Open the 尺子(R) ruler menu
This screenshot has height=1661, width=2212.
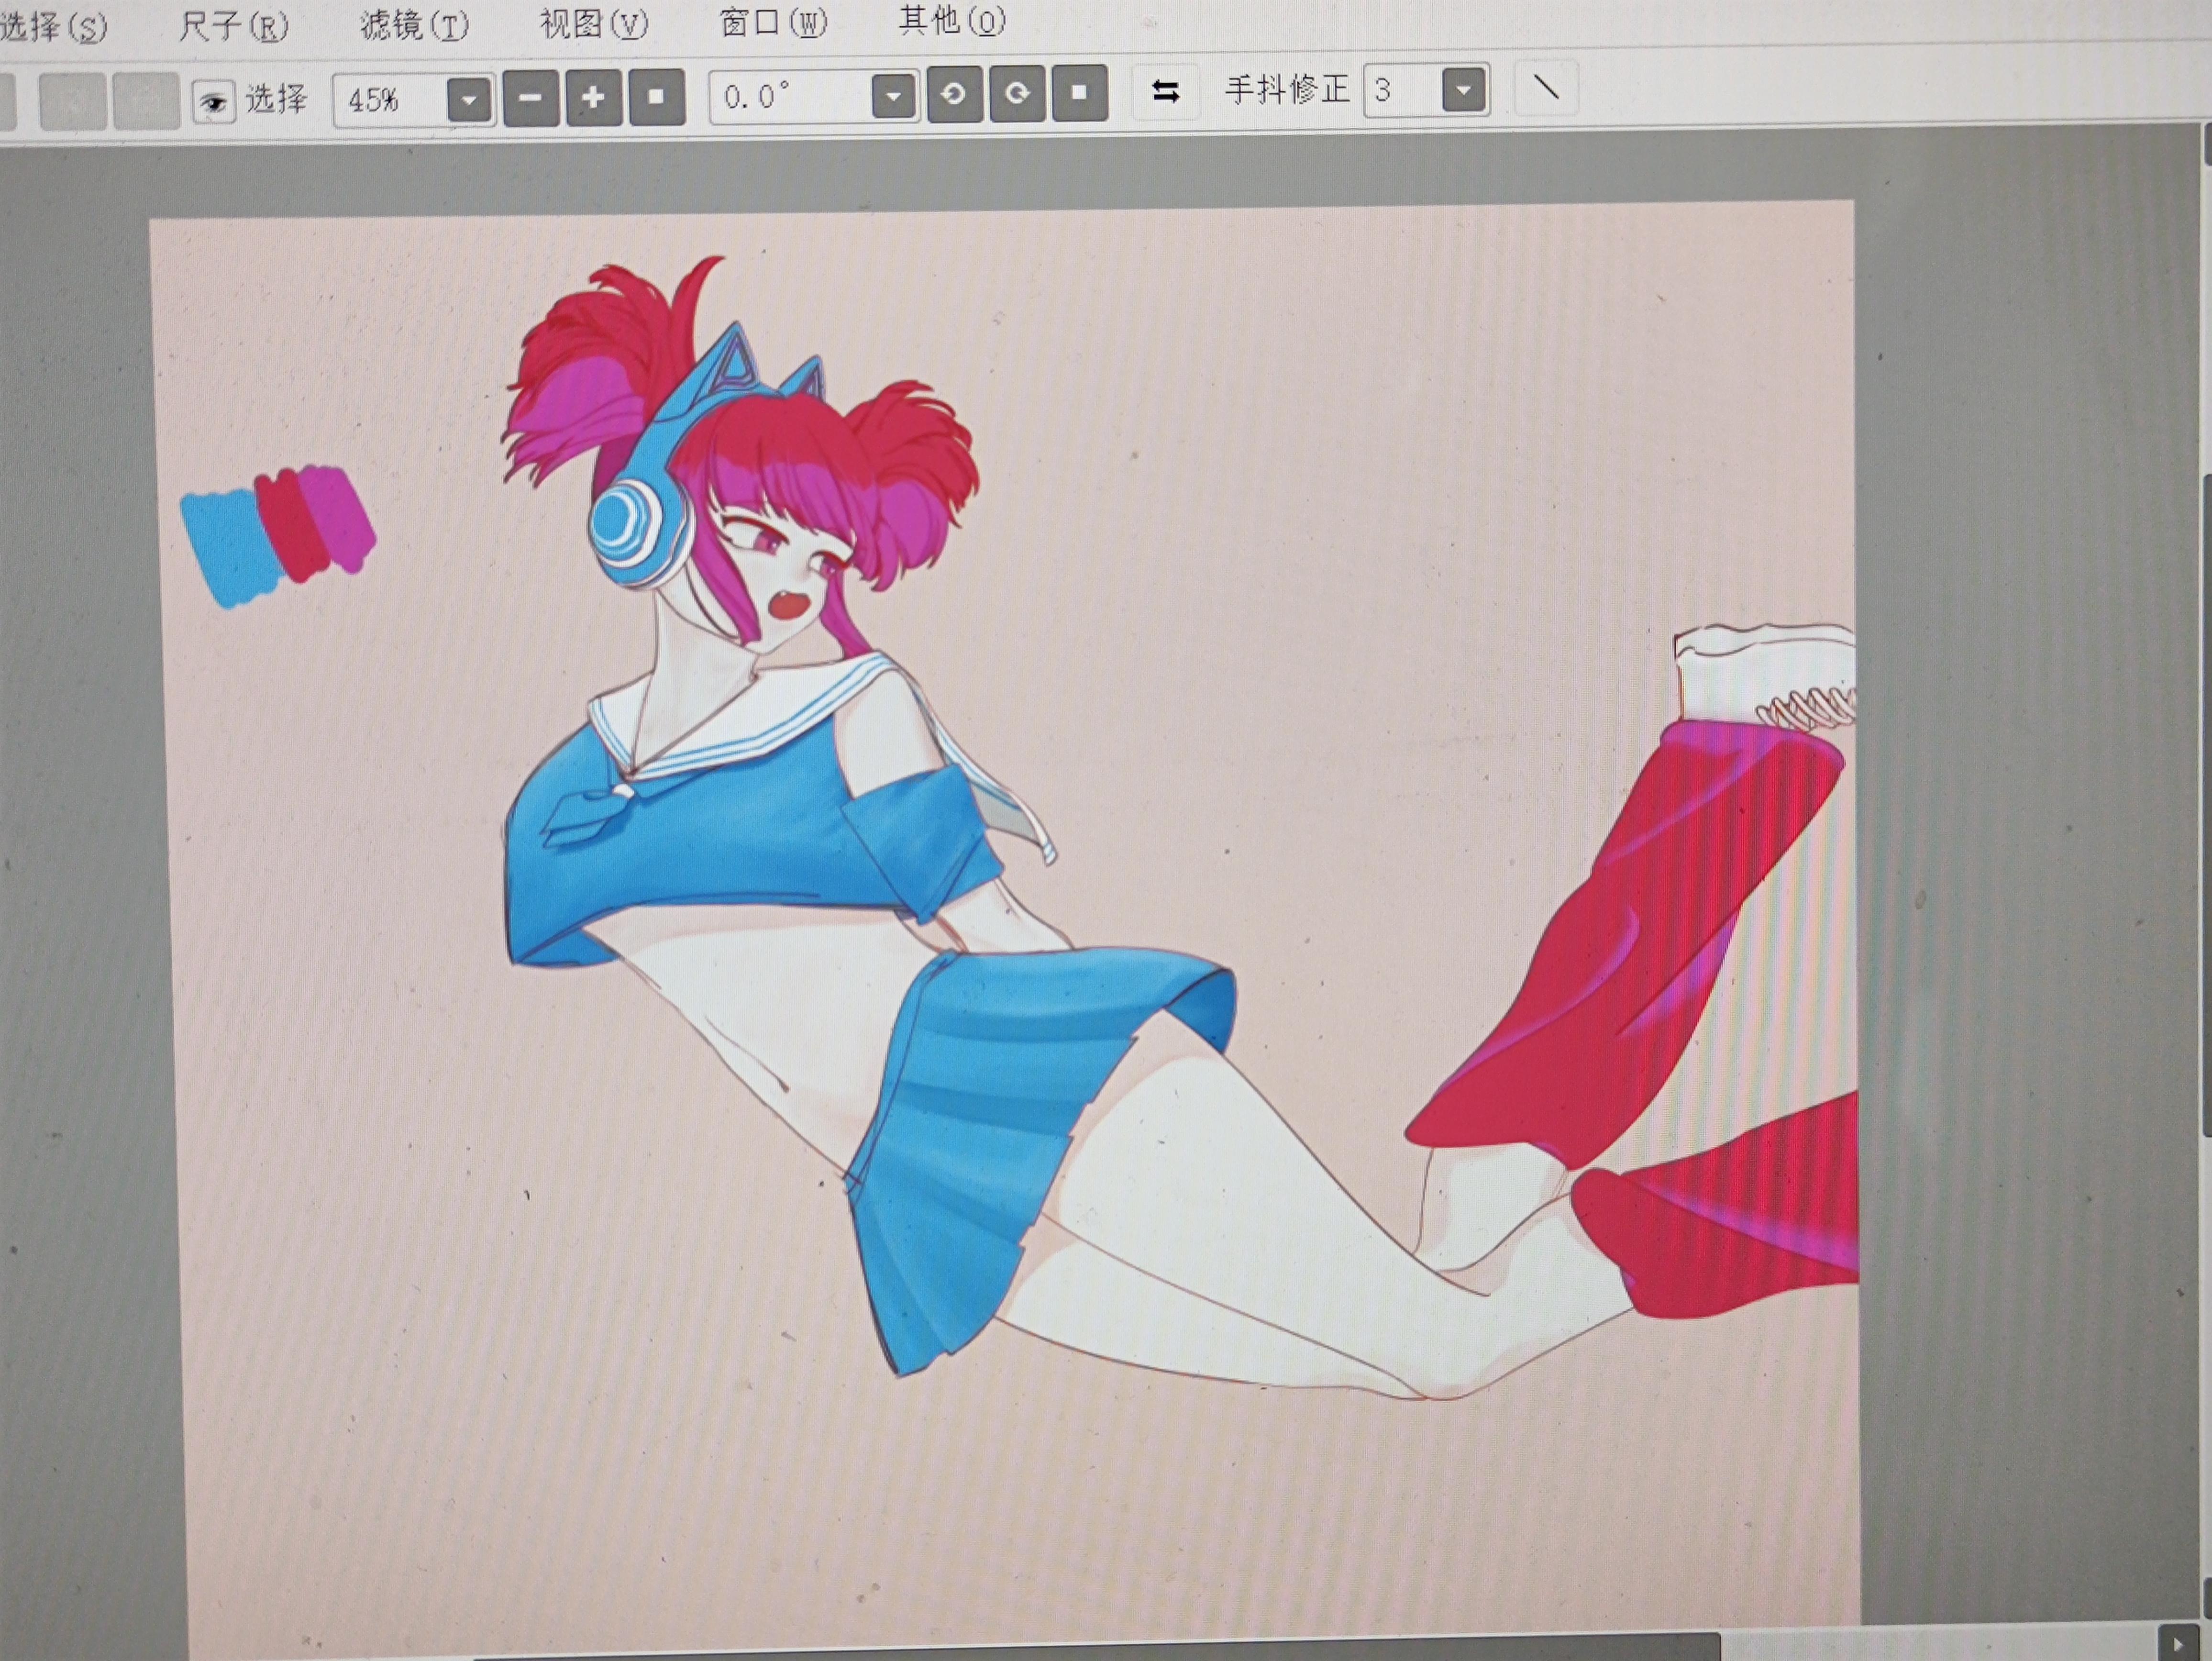pyautogui.click(x=233, y=25)
